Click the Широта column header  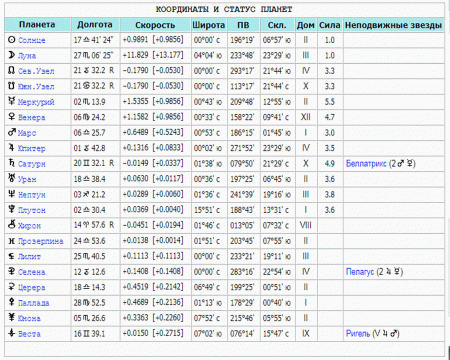point(209,25)
